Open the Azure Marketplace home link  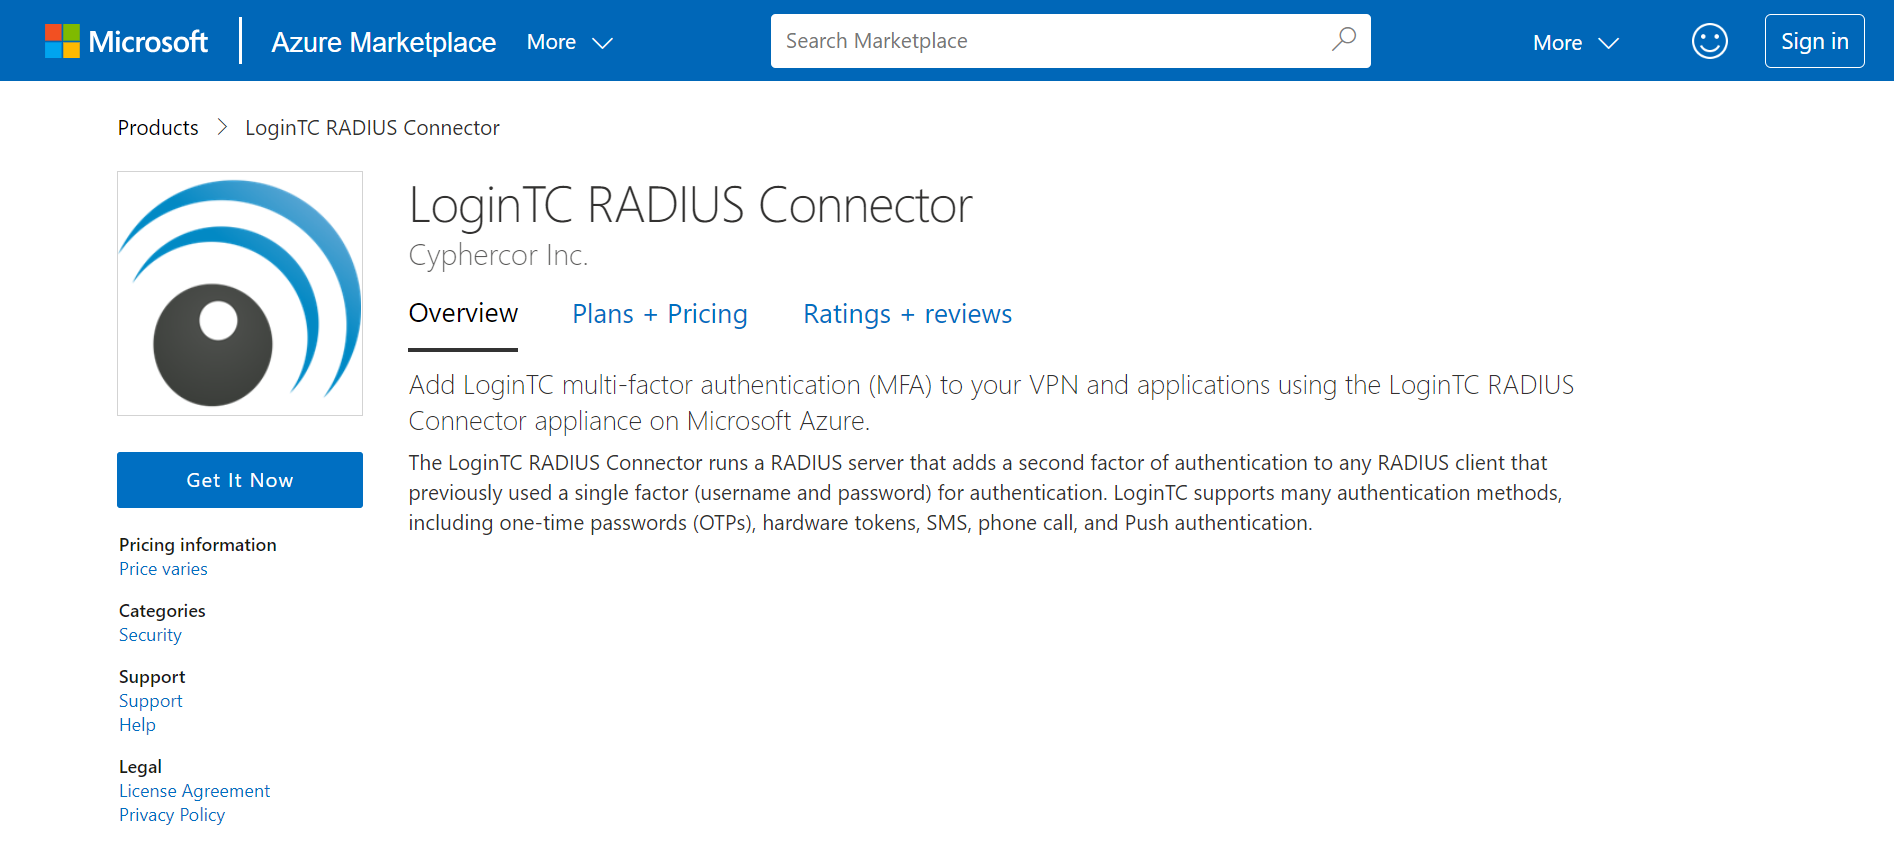[x=383, y=42]
